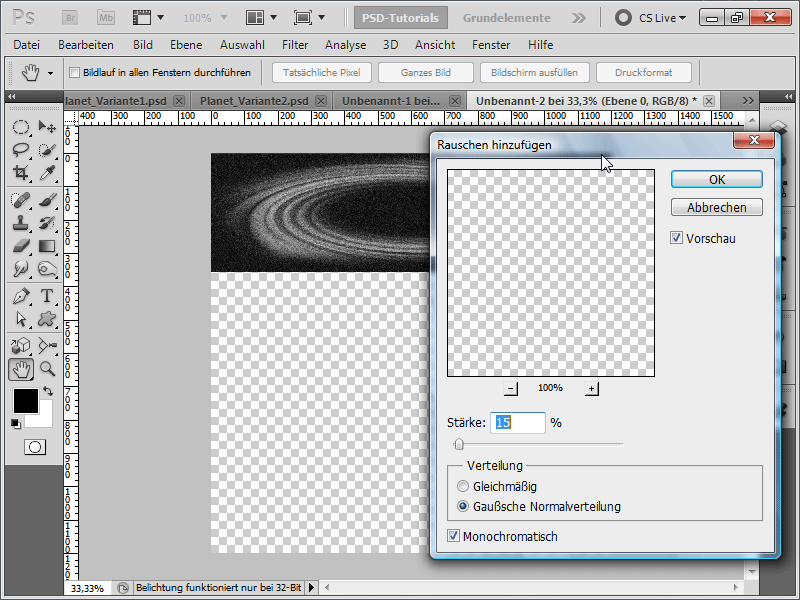Uncheck the Vorschau checkbox
Viewport: 800px width, 600px height.
click(676, 238)
